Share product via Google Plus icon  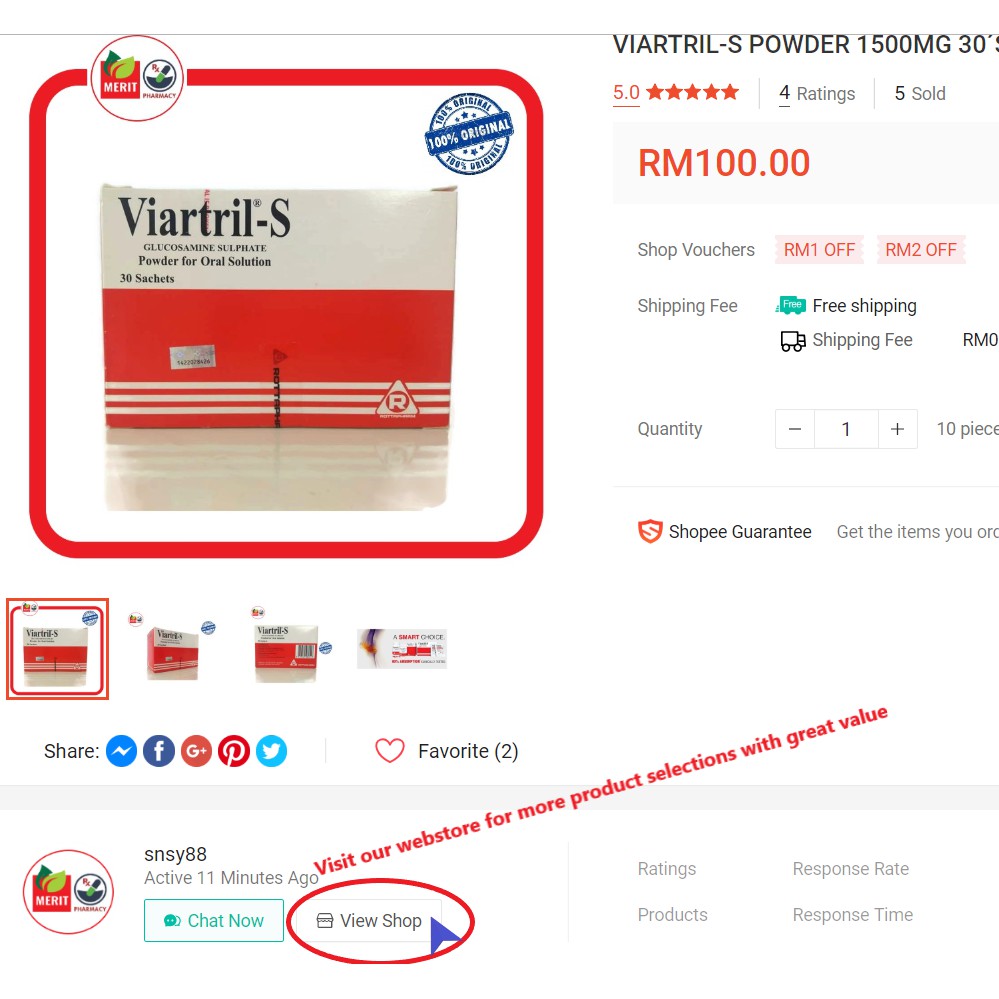[196, 751]
